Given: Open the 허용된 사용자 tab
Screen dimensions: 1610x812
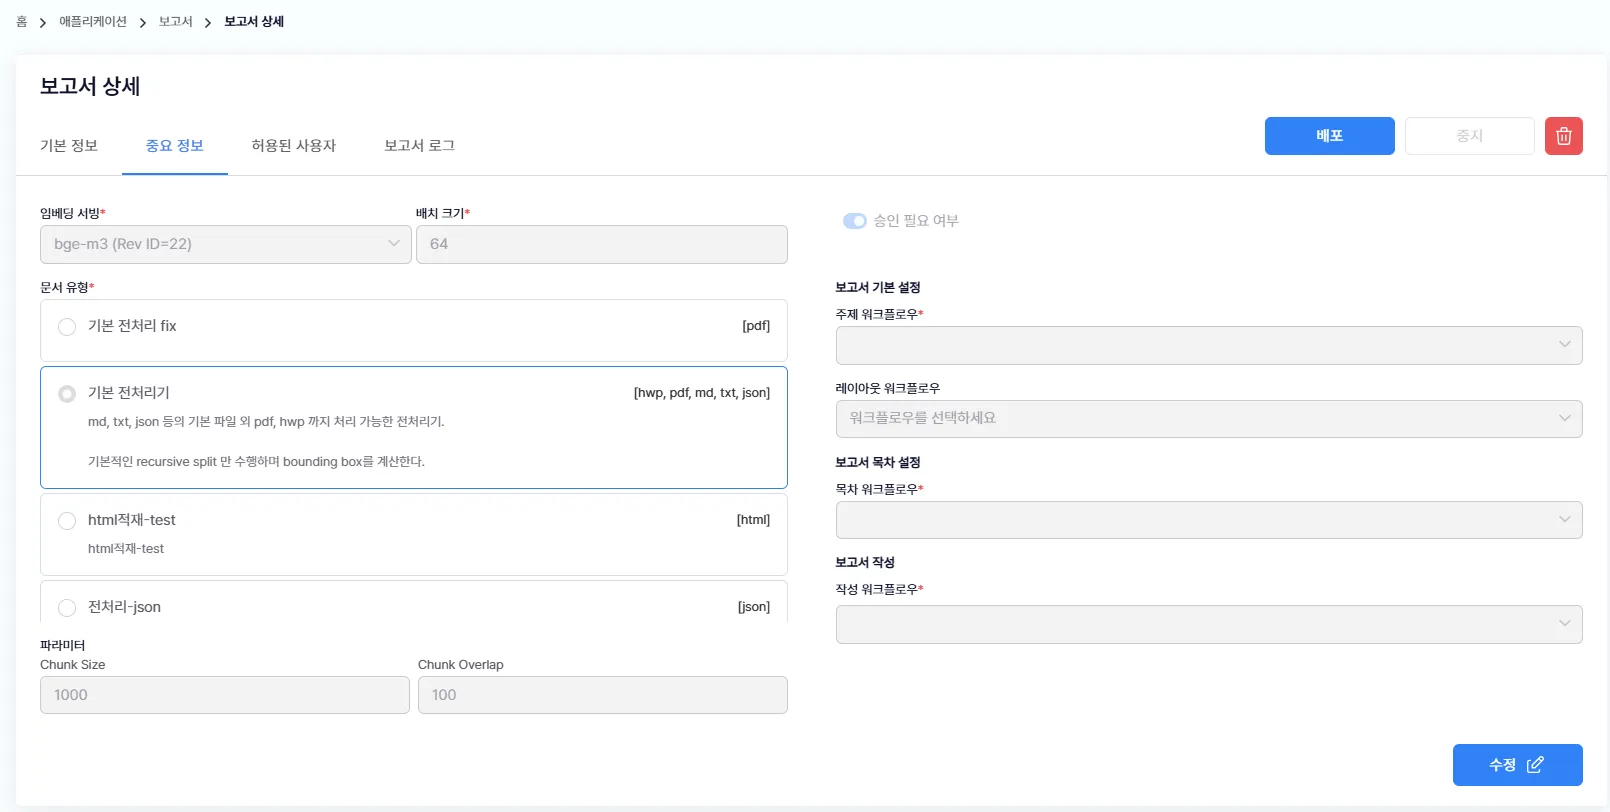Looking at the screenshot, I should click(x=293, y=146).
